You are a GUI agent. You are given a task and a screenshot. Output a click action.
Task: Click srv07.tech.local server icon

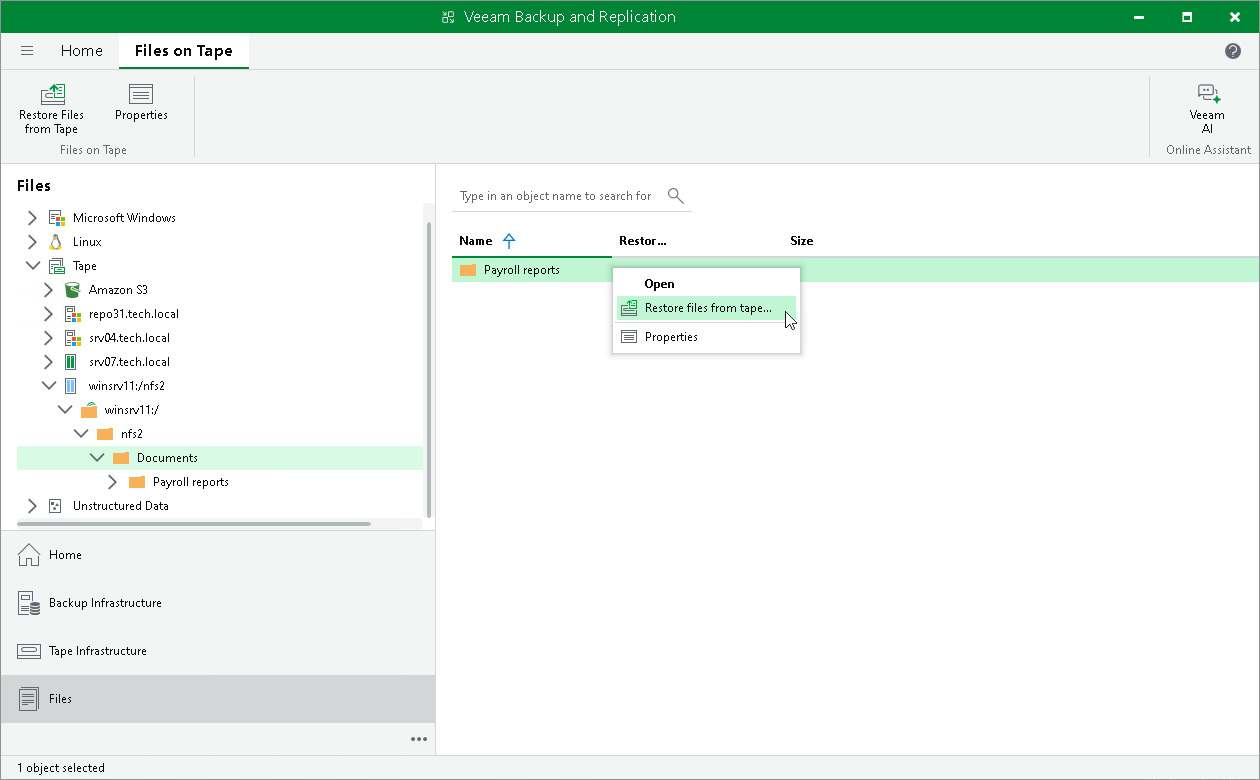tap(72, 361)
